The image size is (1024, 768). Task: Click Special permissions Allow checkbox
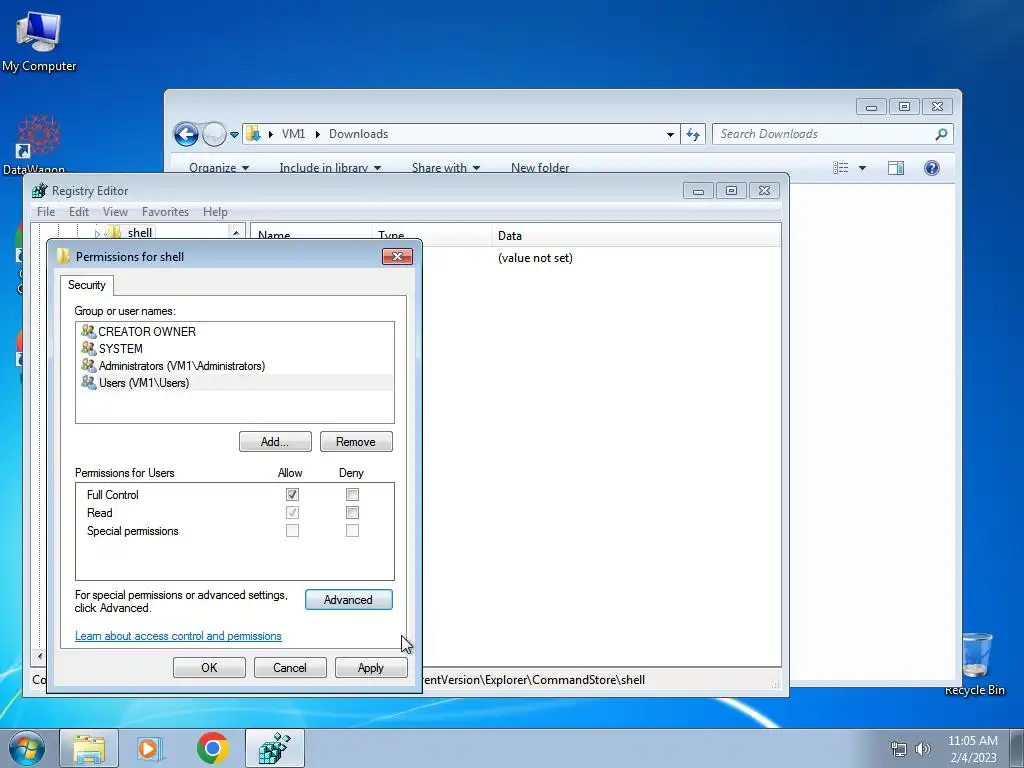292,530
